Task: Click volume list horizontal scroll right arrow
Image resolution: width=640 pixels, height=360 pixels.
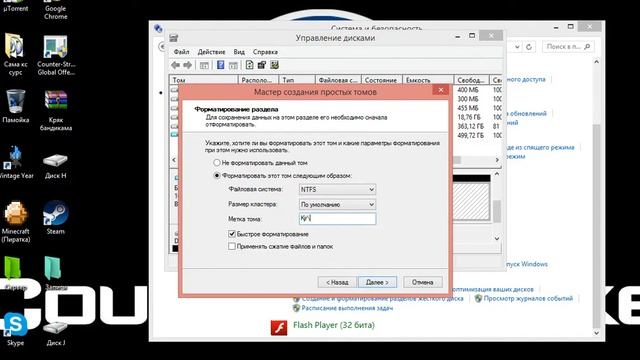Action: click(497, 160)
